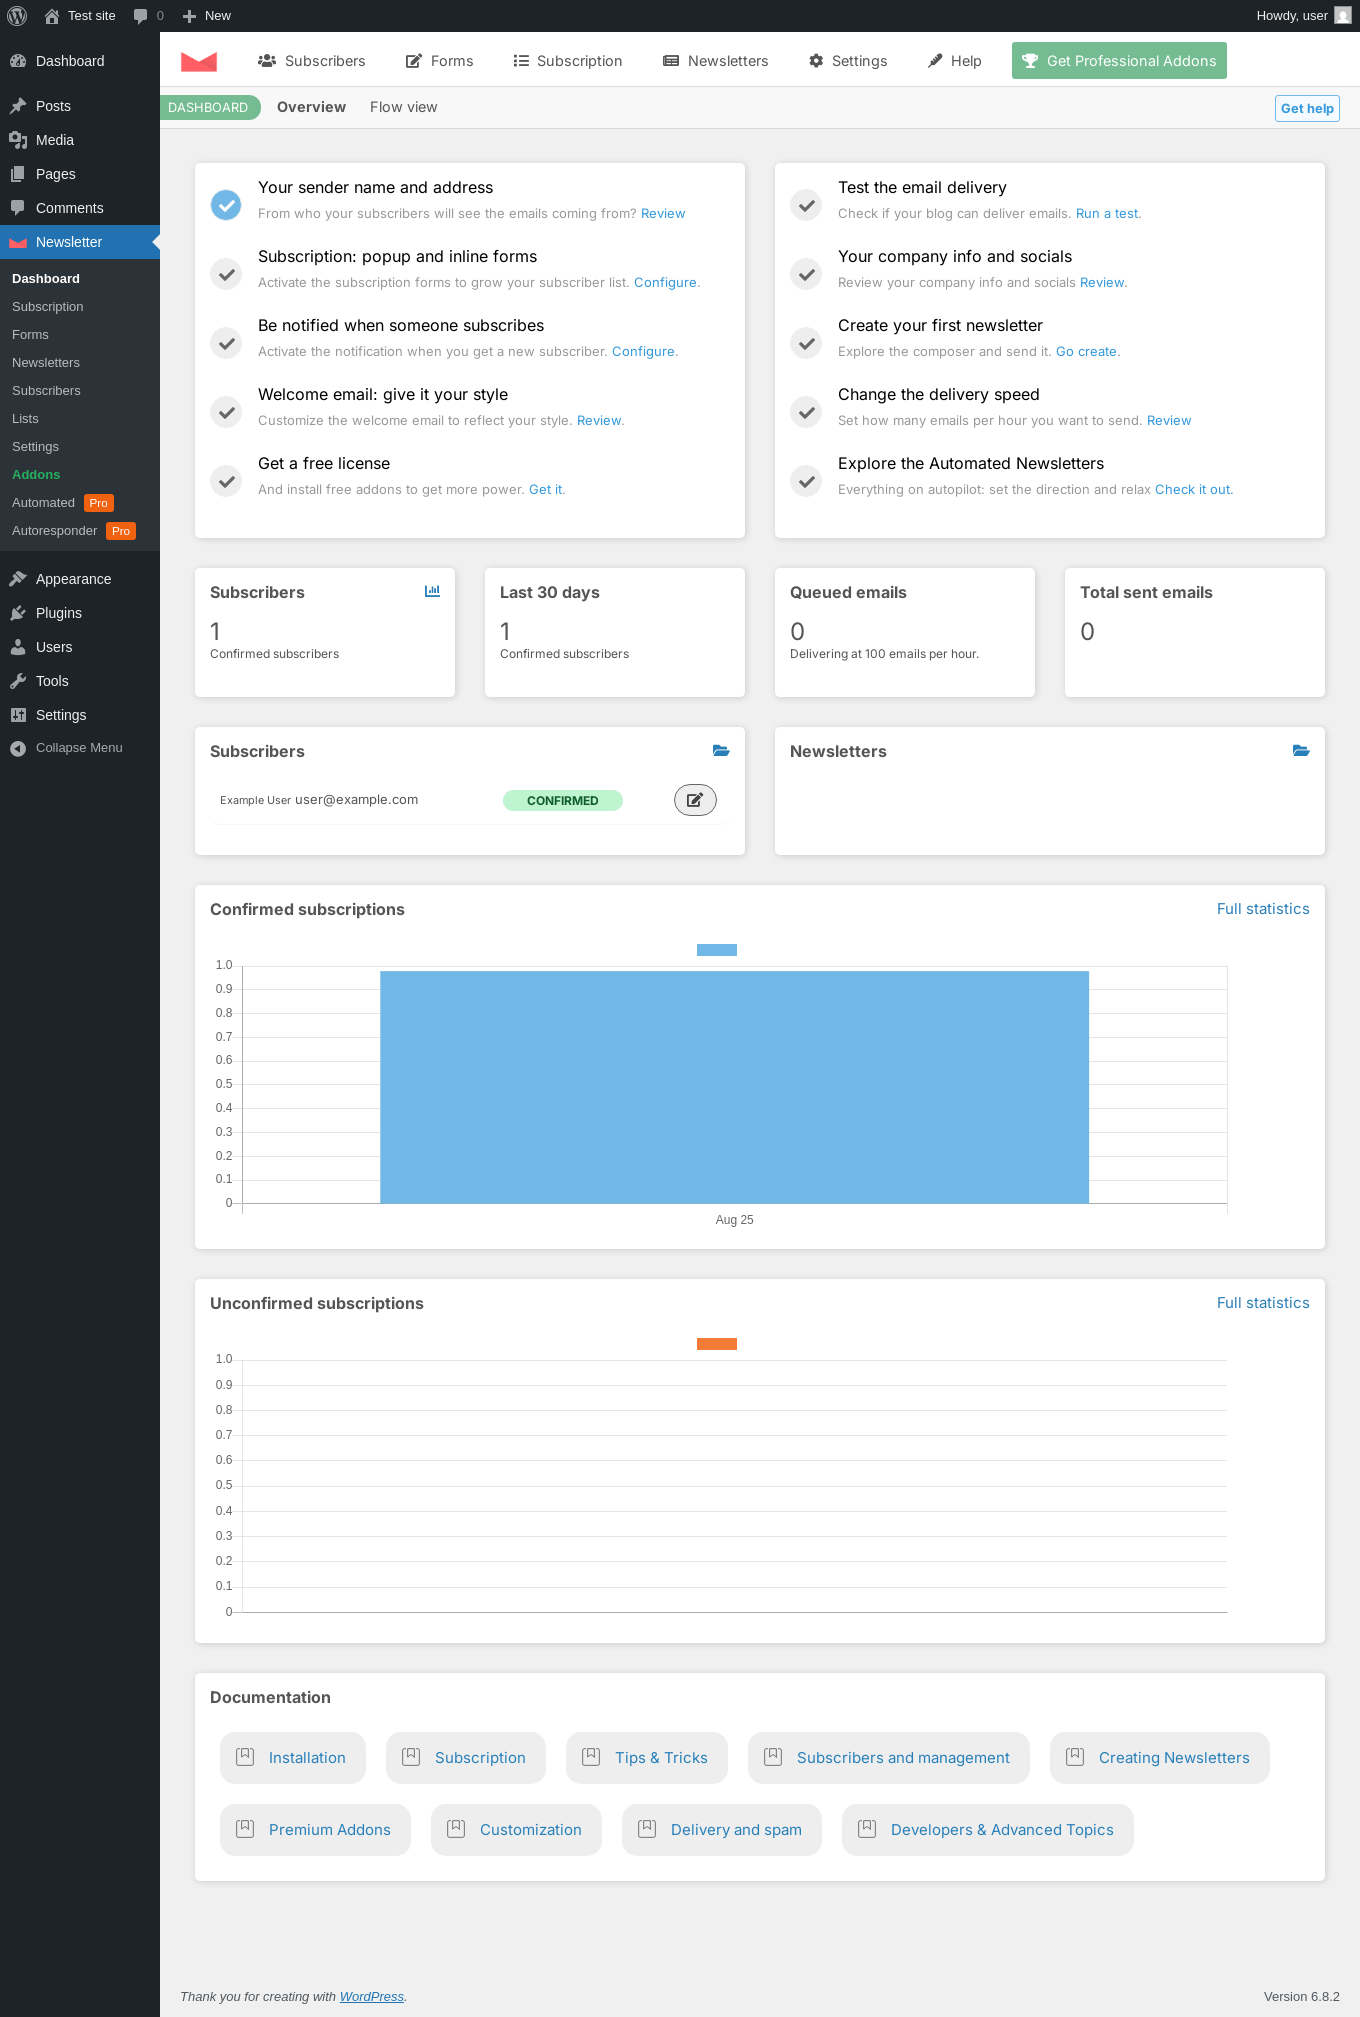This screenshot has height=2017, width=1360.
Task: Open Newsletters panel folder icon
Action: [x=1301, y=750]
